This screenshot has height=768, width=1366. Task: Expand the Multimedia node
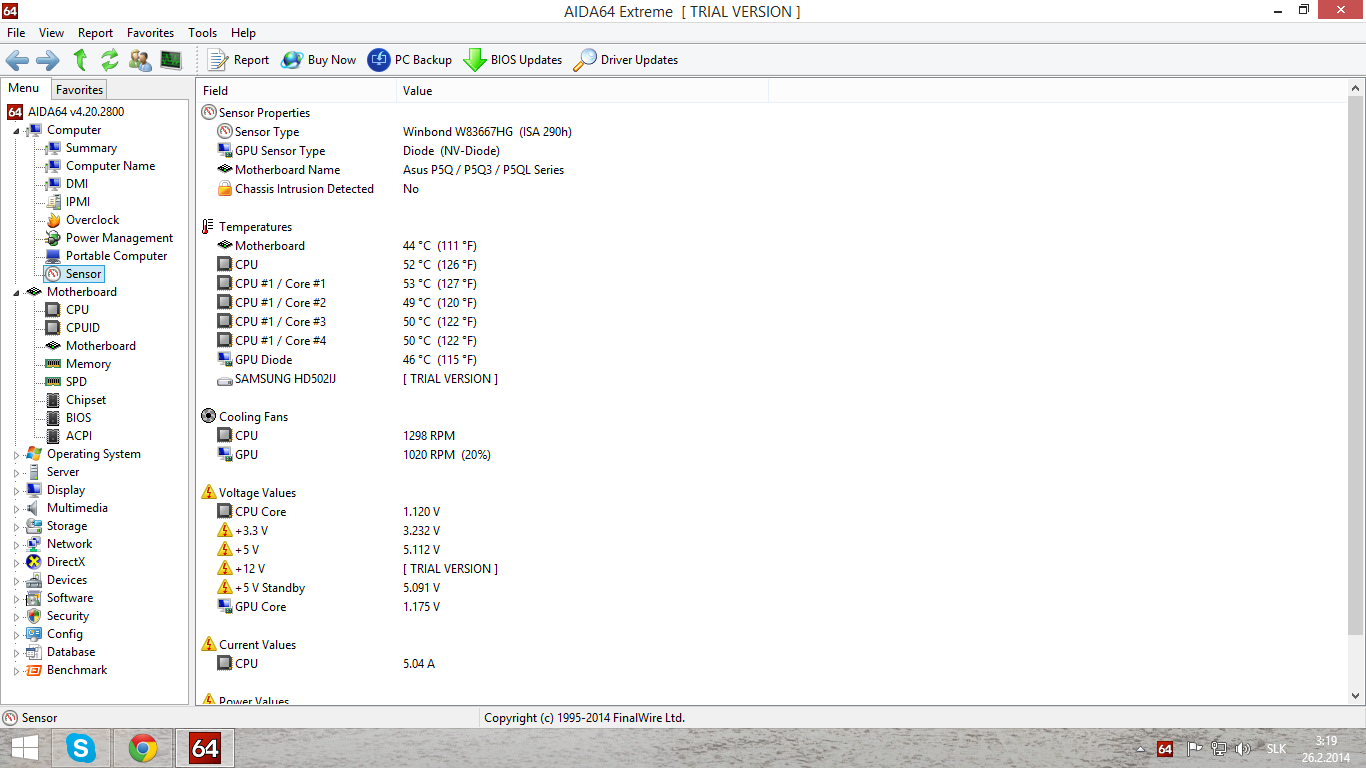16,509
